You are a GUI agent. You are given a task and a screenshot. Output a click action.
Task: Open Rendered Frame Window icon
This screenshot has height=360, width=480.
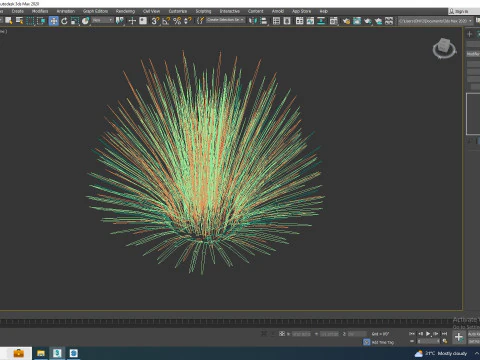coord(357,21)
